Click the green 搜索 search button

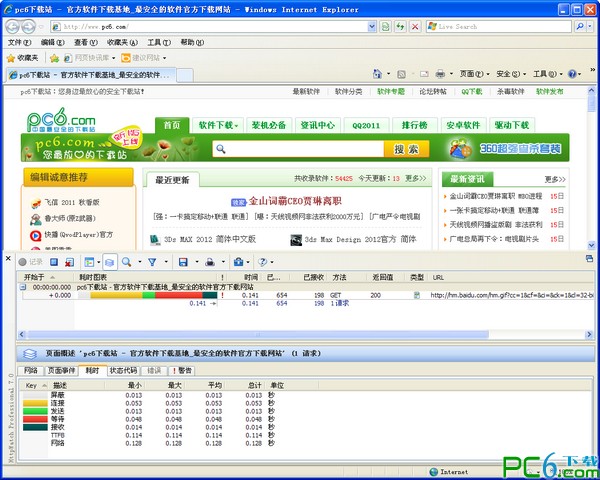point(405,149)
